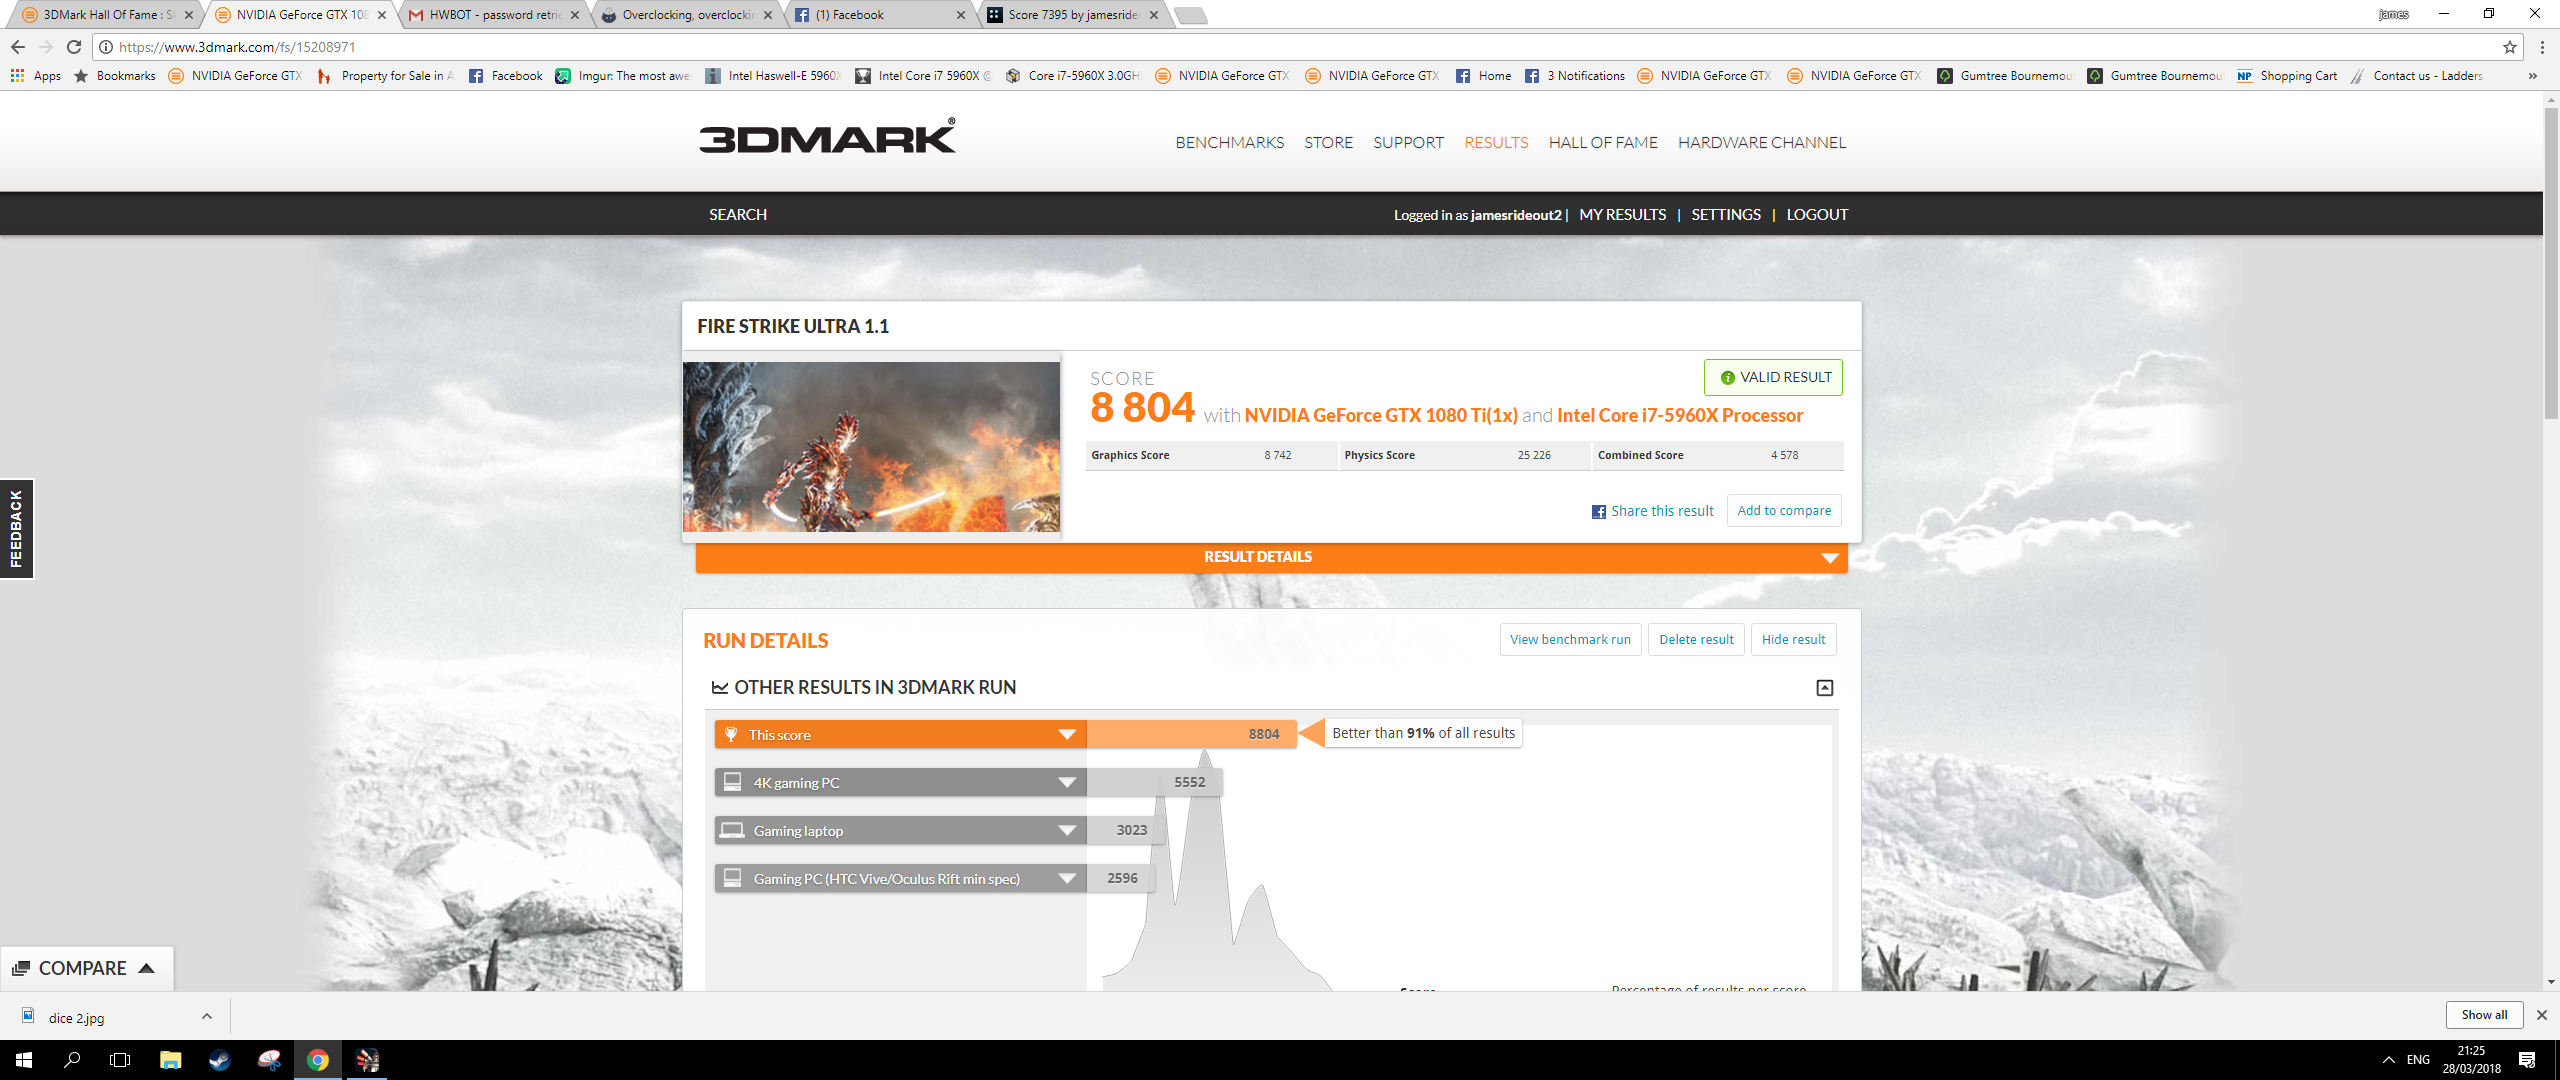Open the taskbar clock and date
The width and height of the screenshot is (2560, 1080).
click(x=2471, y=1060)
